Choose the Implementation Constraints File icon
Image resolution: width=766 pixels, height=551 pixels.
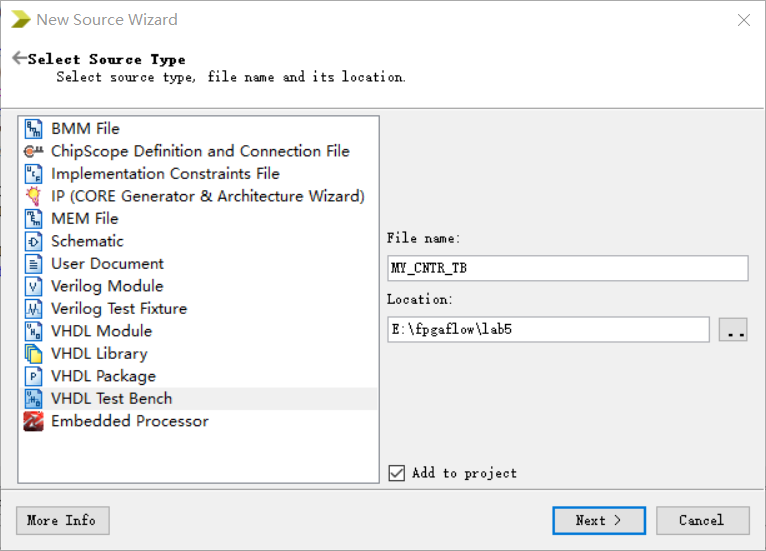[x=33, y=174]
